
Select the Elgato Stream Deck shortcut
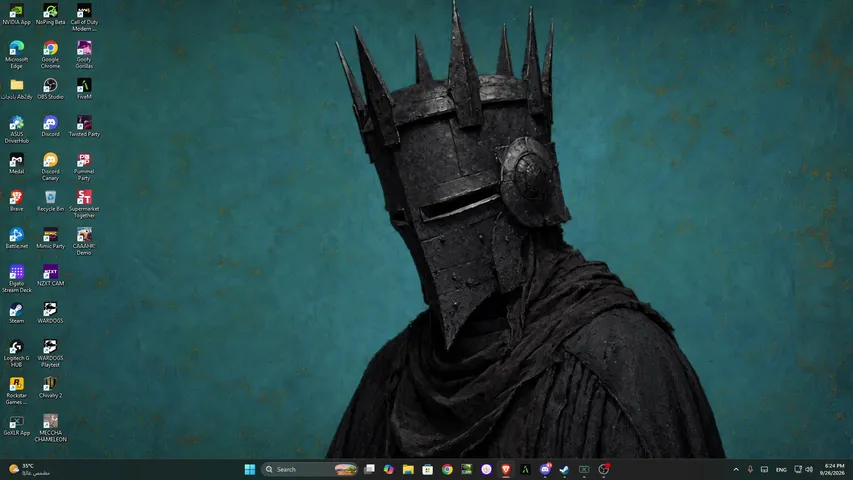[16, 279]
